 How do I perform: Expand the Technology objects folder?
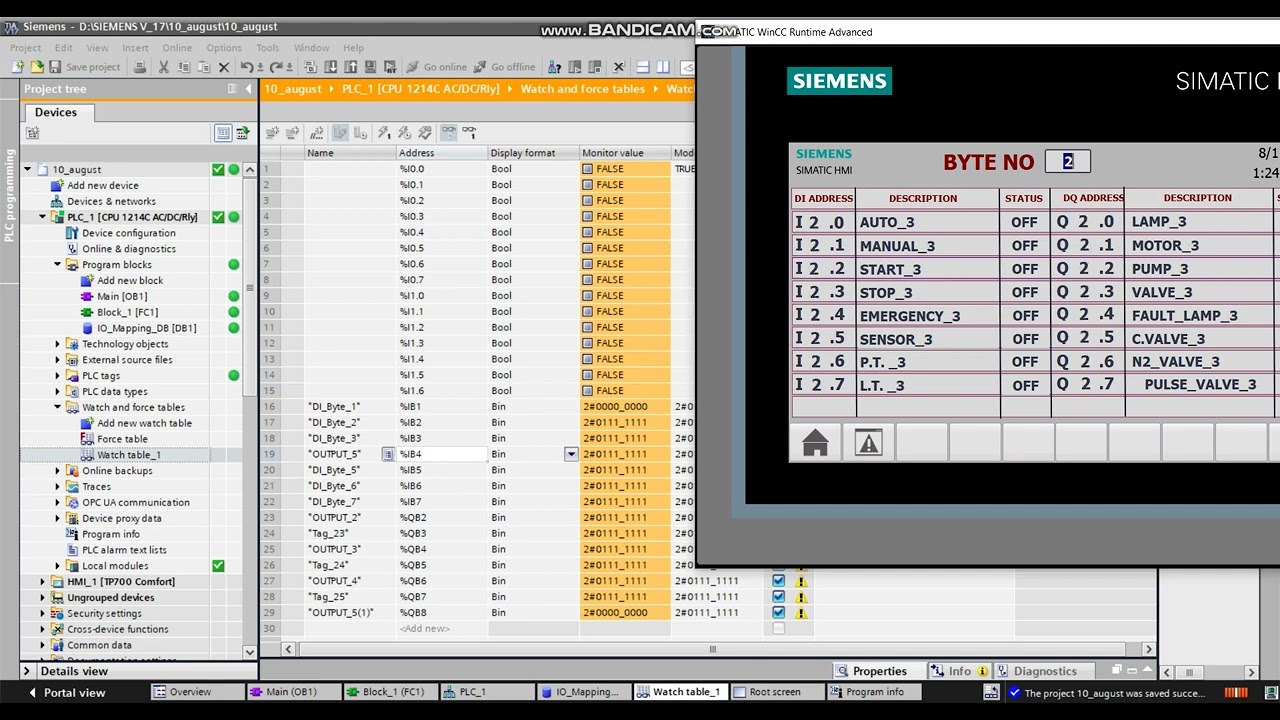pos(58,344)
